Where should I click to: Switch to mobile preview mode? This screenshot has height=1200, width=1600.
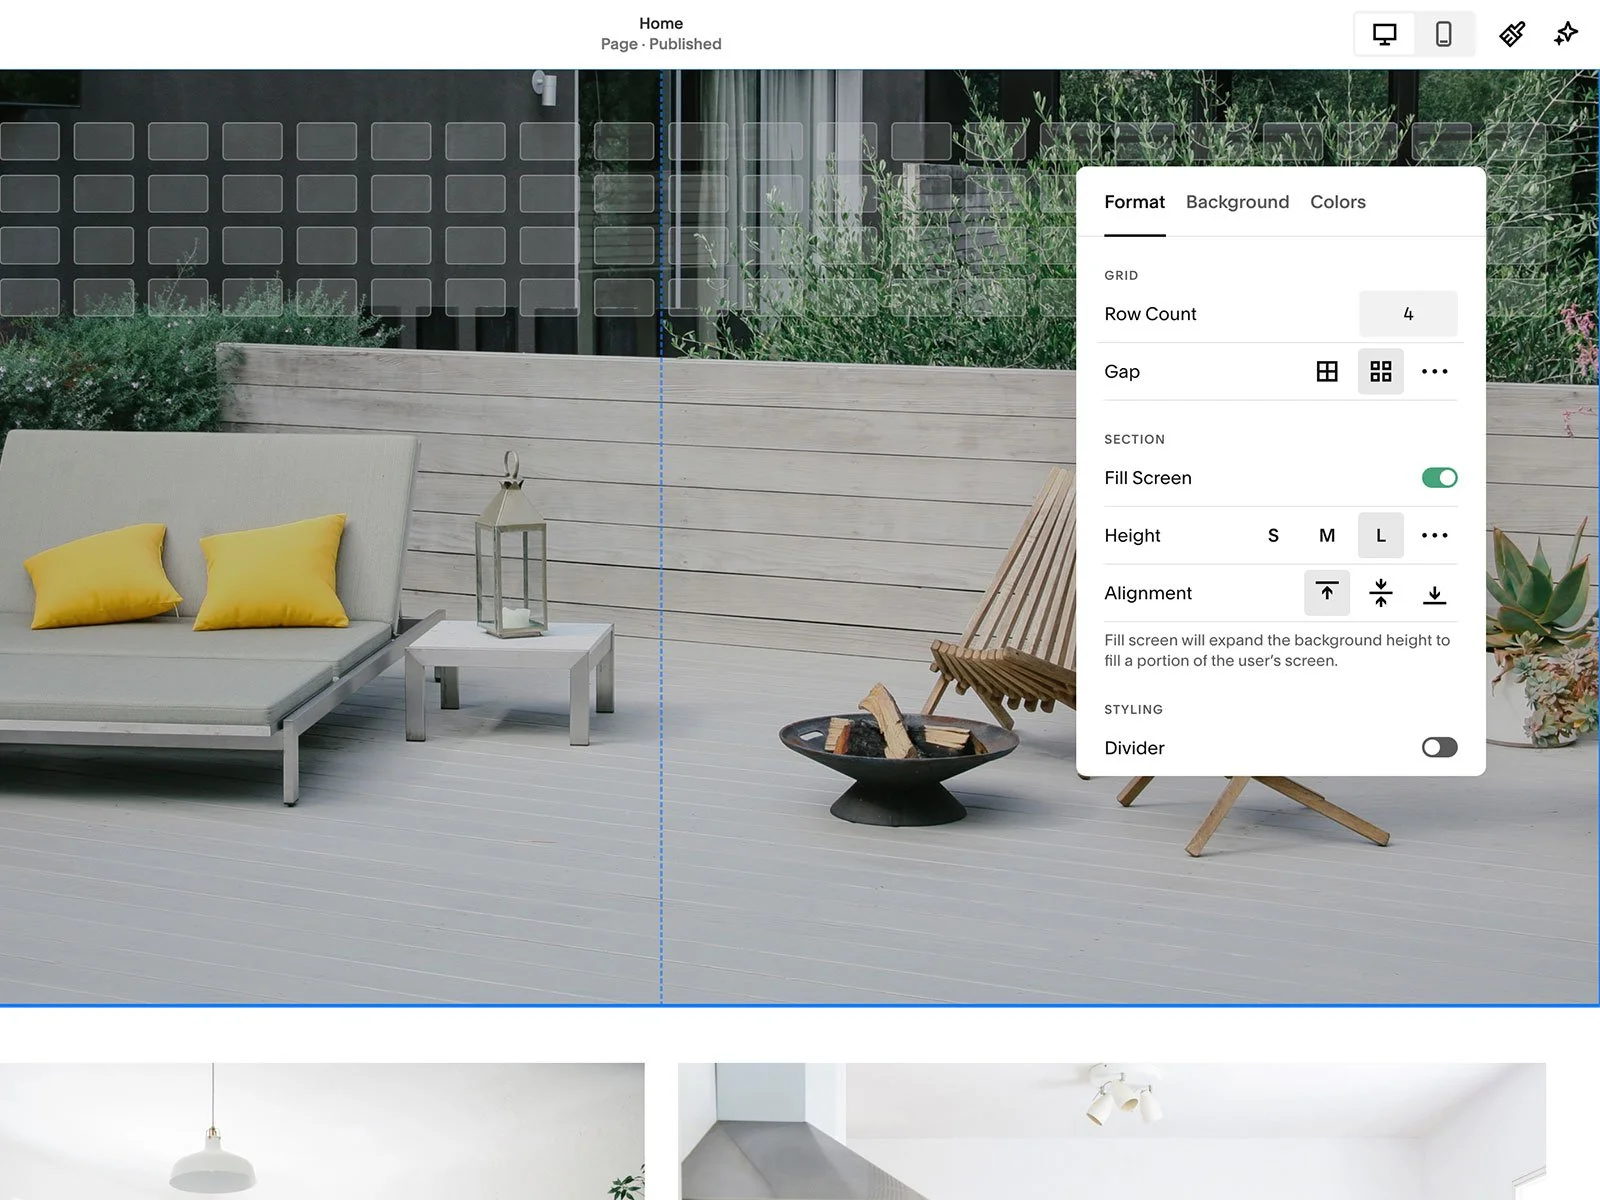click(x=1444, y=33)
